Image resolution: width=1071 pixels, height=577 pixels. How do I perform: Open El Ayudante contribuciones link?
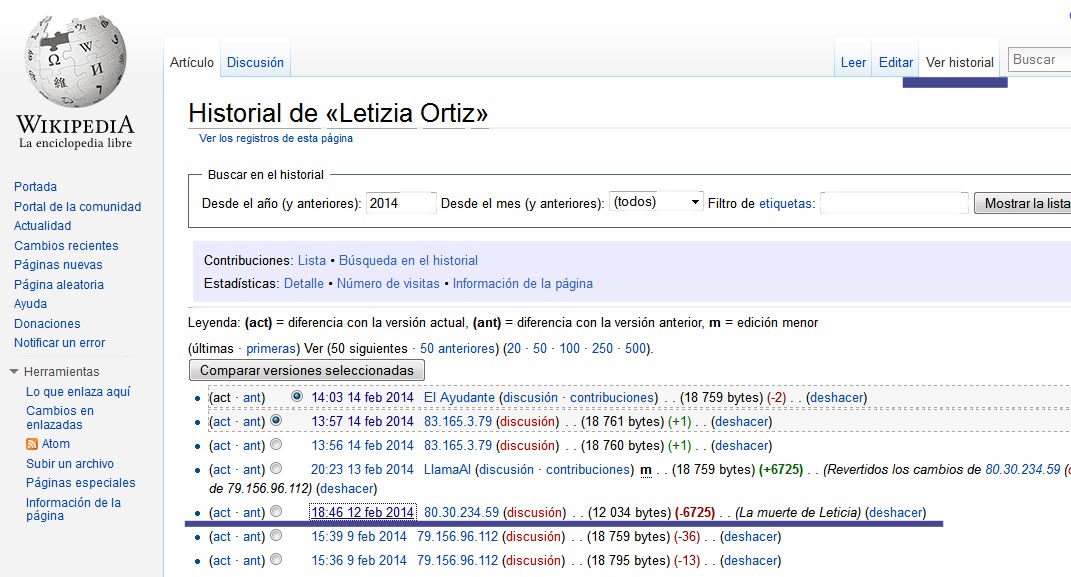coord(612,397)
